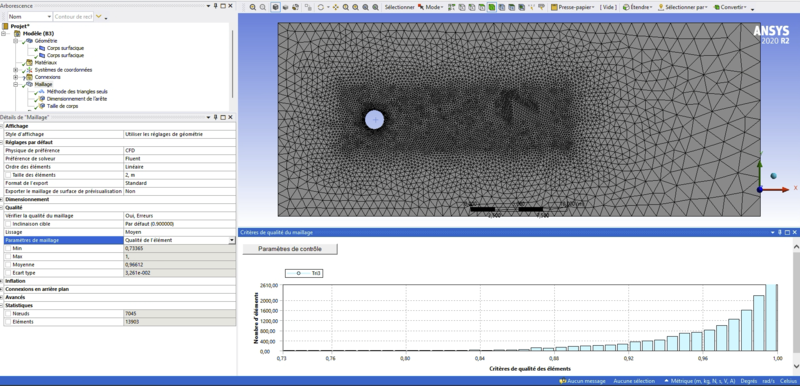Click the Préférence de solveur value Fluent
Screen dimensions: 800x386
(x=180, y=159)
